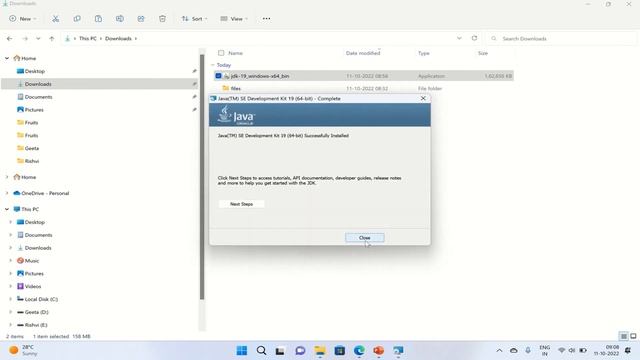Open recent locations chevron
This screenshot has height=360, width=640.
38,38
